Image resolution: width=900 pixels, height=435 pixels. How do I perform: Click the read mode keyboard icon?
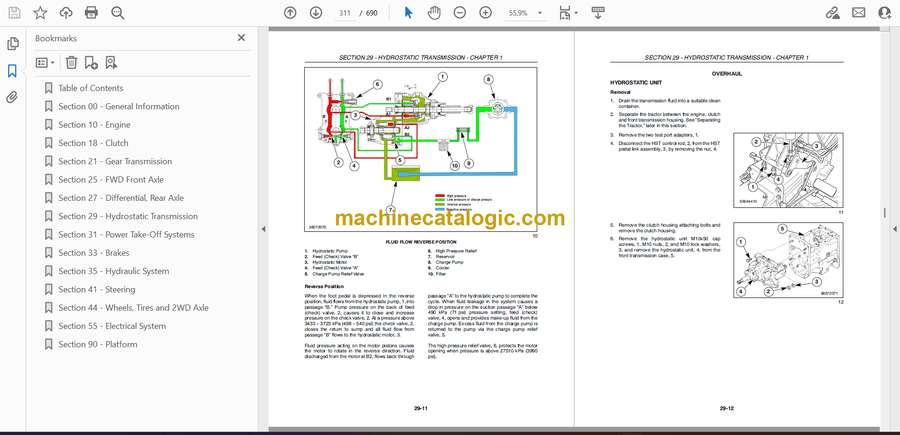pos(598,13)
